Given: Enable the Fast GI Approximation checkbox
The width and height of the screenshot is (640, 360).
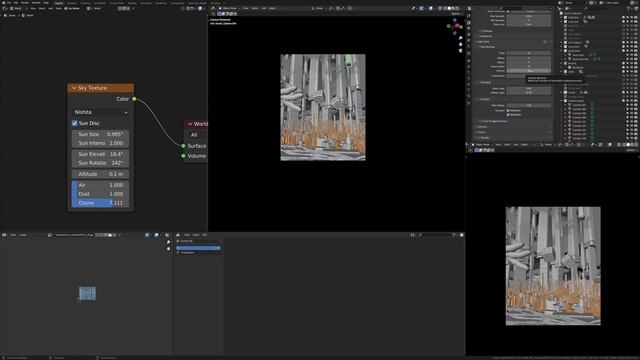Looking at the screenshot, I should (x=482, y=121).
